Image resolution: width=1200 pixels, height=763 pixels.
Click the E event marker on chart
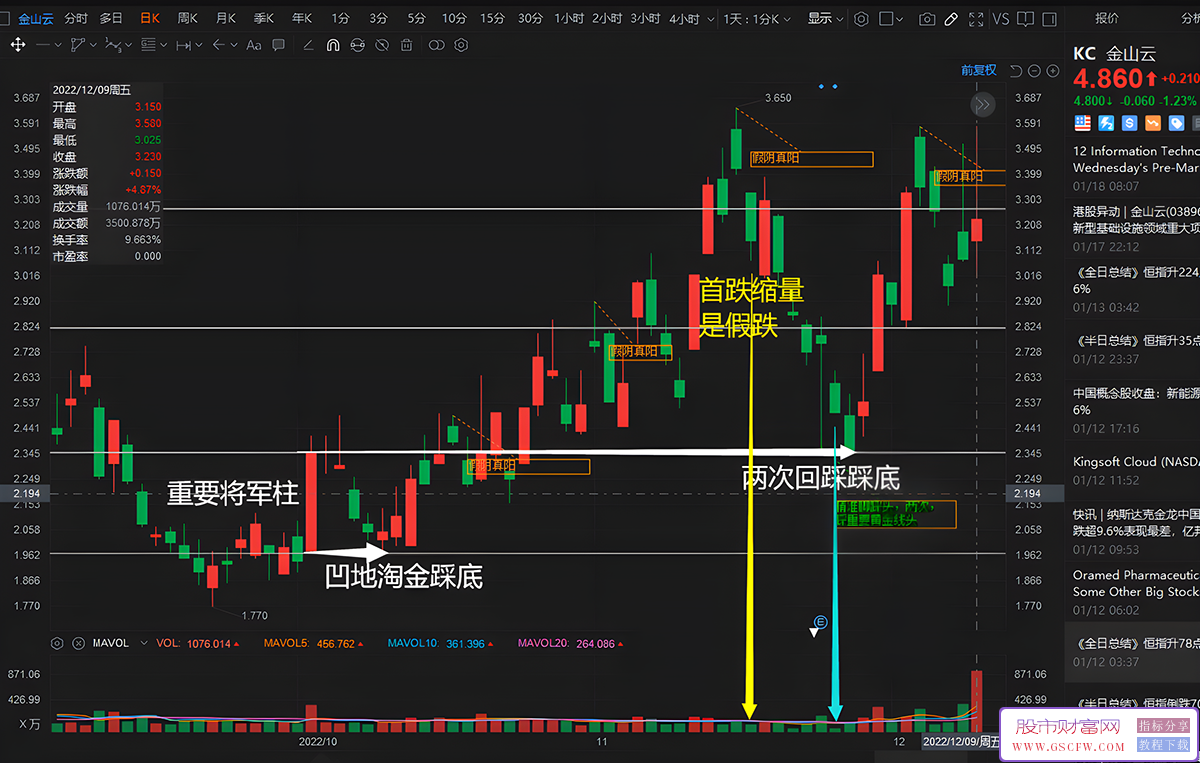820,622
